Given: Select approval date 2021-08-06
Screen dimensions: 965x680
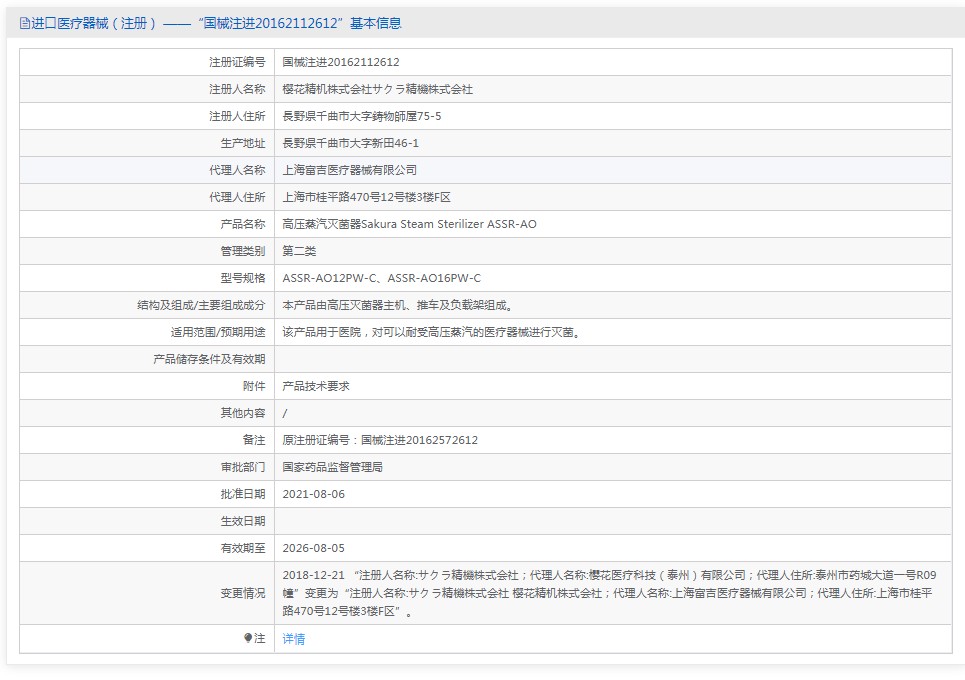Looking at the screenshot, I should 313,494.
